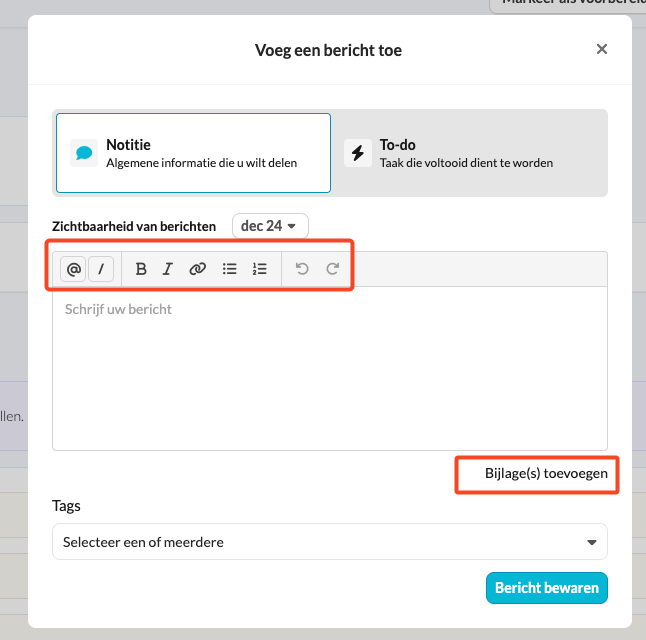Click the Notitie speech bubble icon

(x=84, y=153)
